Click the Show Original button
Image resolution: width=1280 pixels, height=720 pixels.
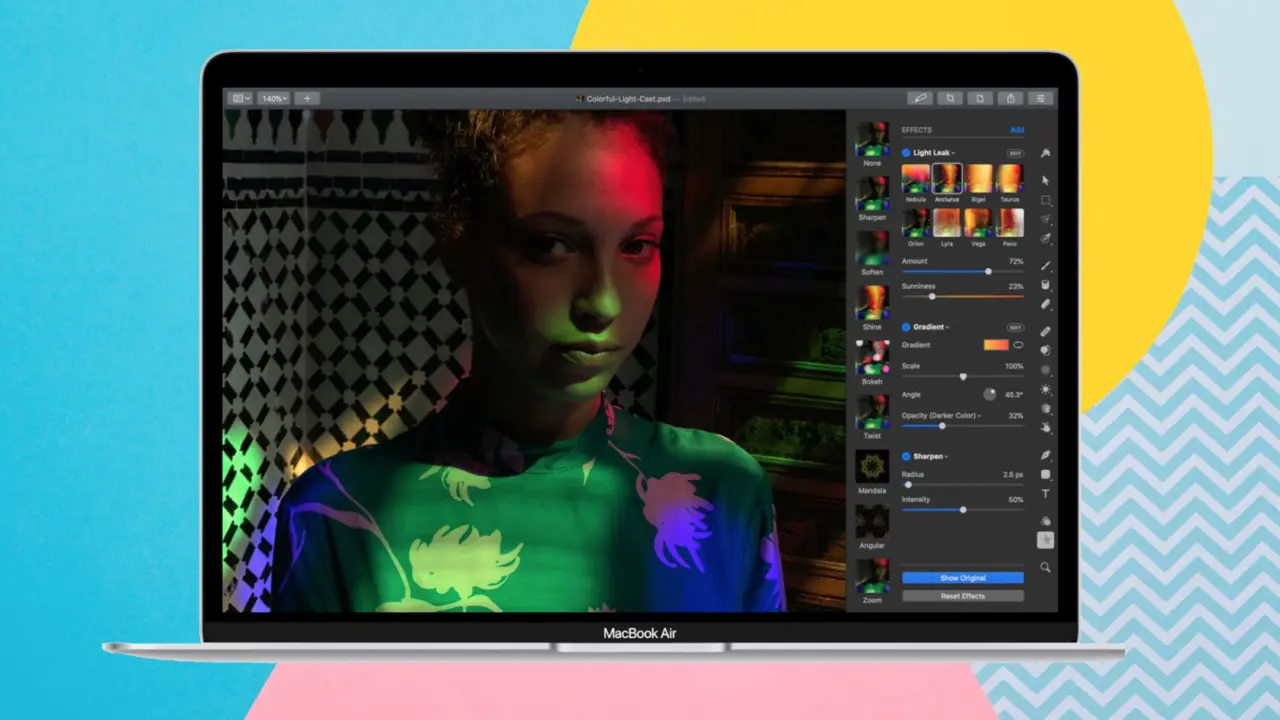click(x=962, y=578)
